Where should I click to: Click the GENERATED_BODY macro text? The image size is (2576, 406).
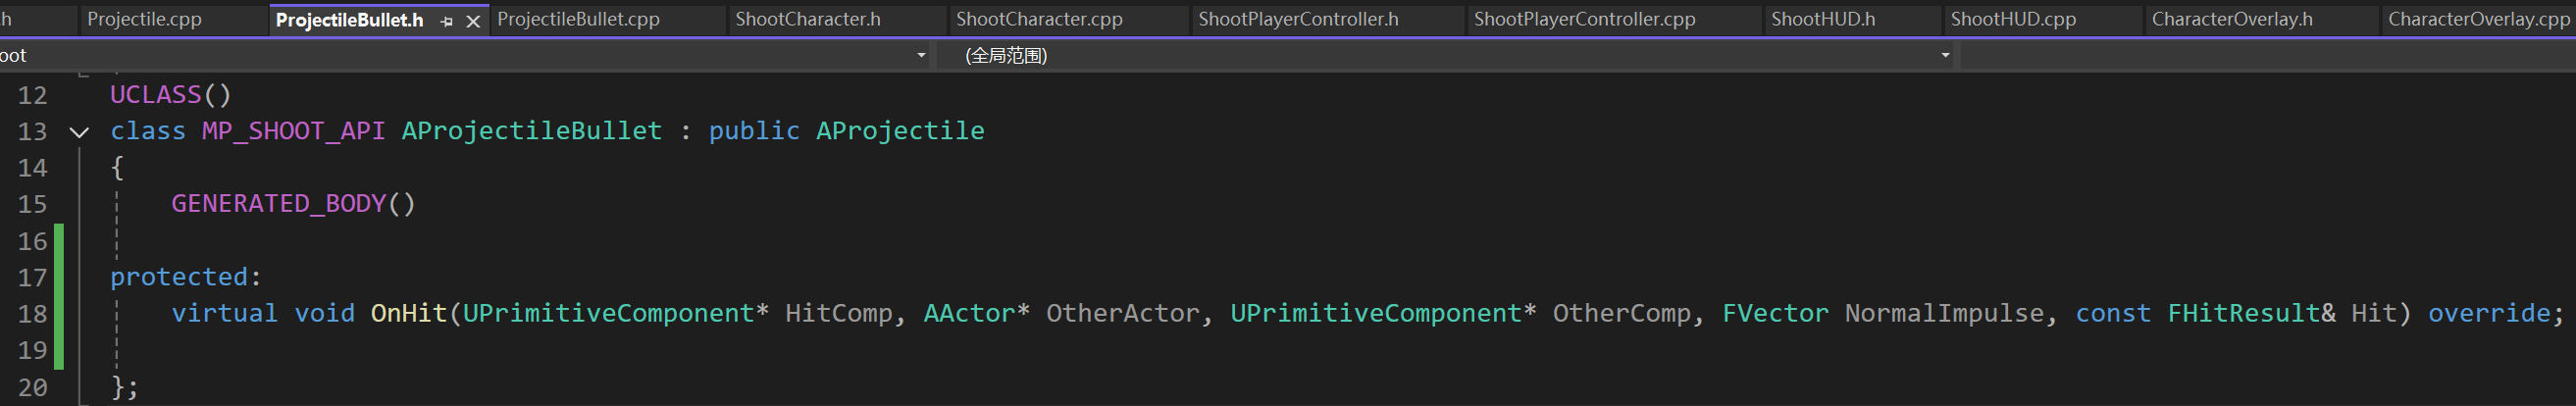pos(278,204)
